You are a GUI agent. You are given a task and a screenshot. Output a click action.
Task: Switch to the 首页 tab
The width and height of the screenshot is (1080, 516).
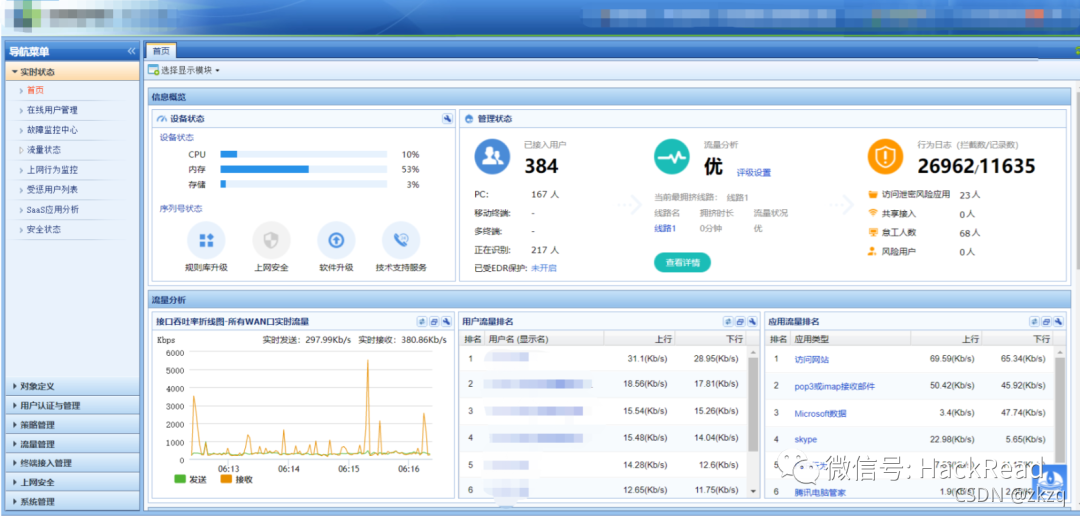tap(161, 51)
